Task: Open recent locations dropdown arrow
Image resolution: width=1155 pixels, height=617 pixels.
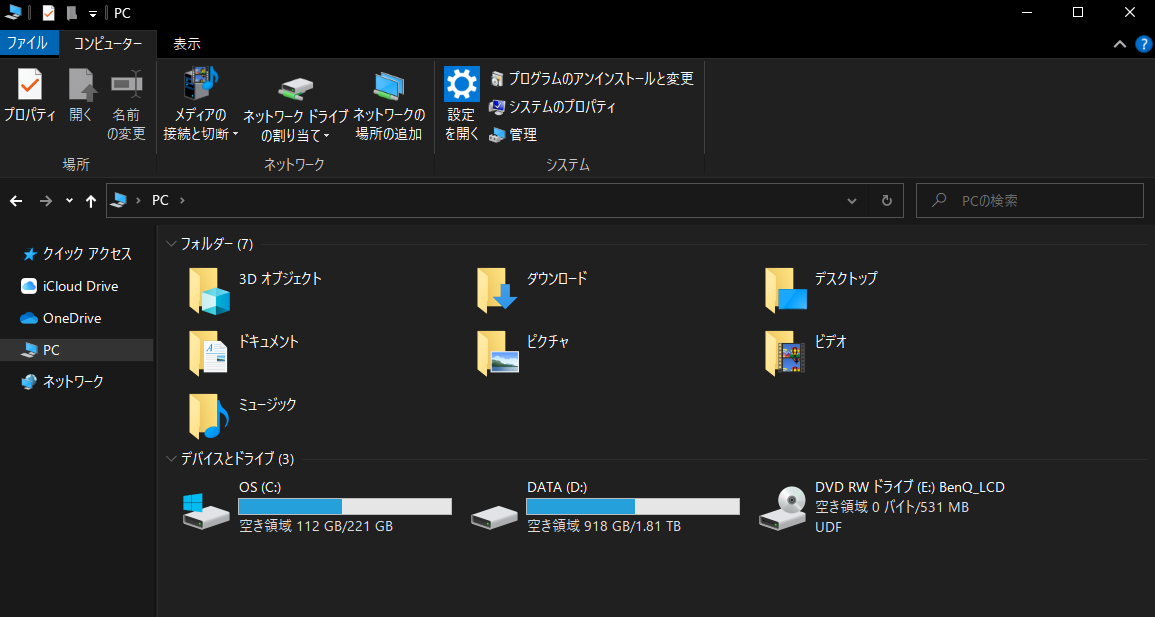Action: pos(69,200)
